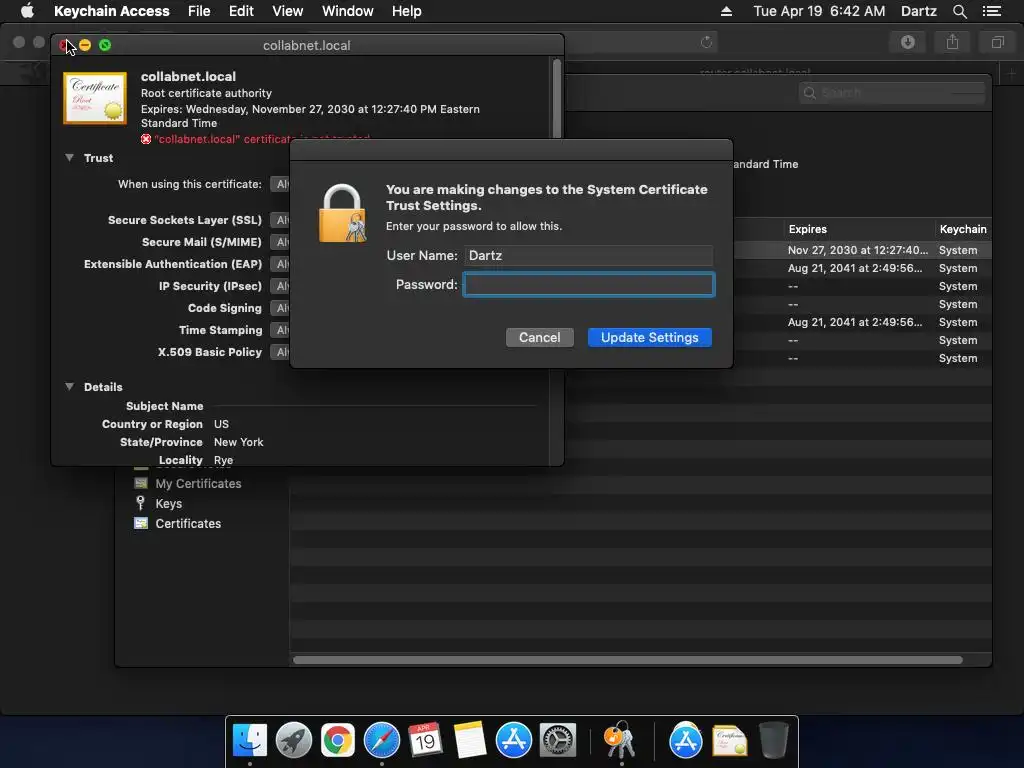Click the red not-trusted error icon
The height and width of the screenshot is (768, 1024).
click(x=146, y=139)
